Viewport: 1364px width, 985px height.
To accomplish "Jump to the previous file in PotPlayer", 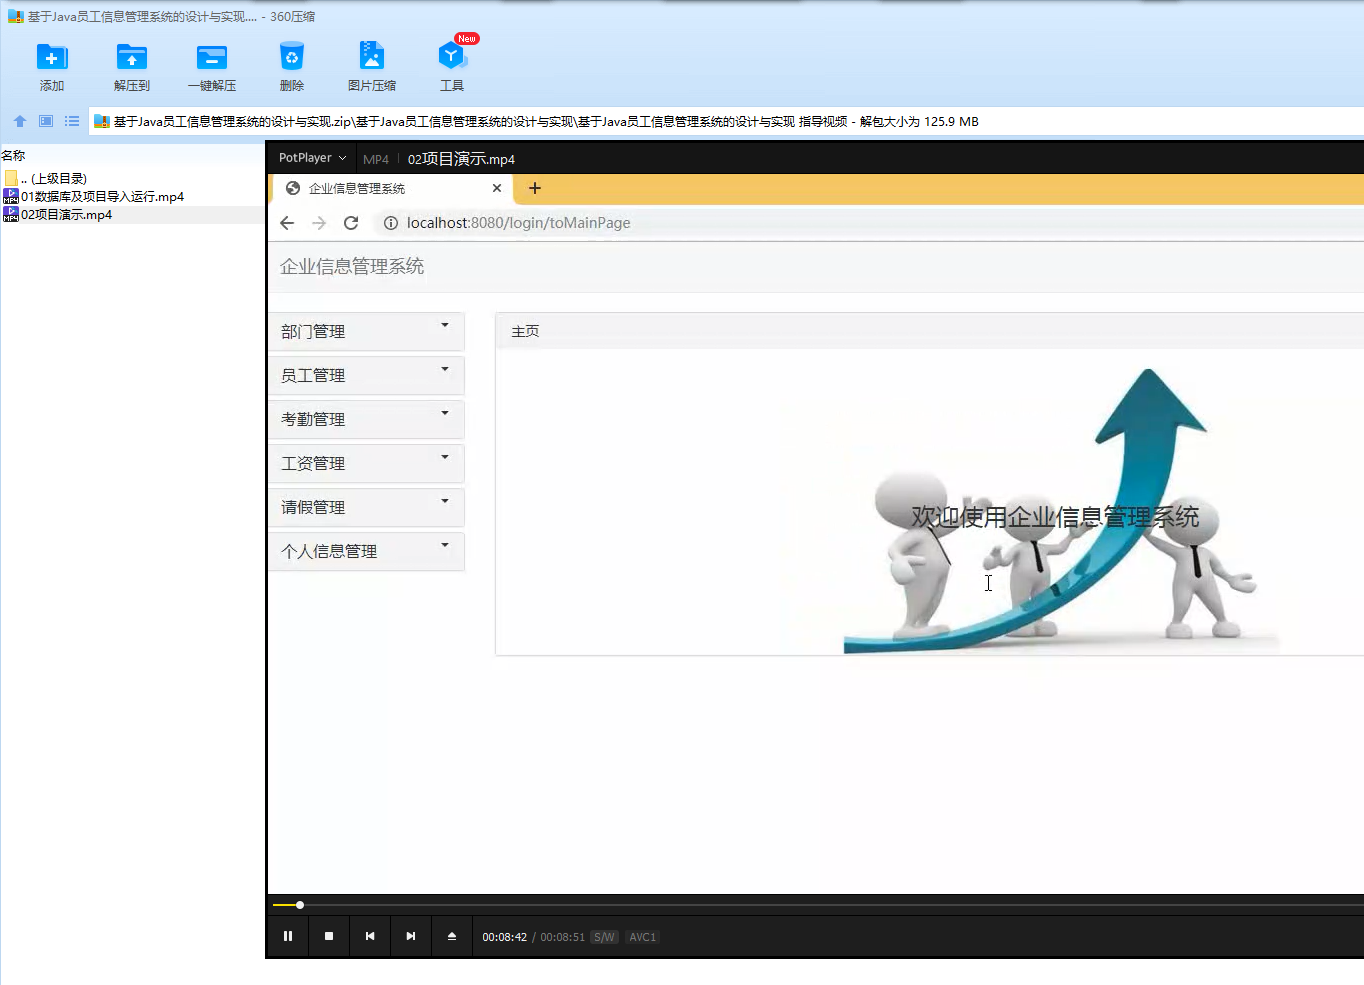I will point(370,937).
